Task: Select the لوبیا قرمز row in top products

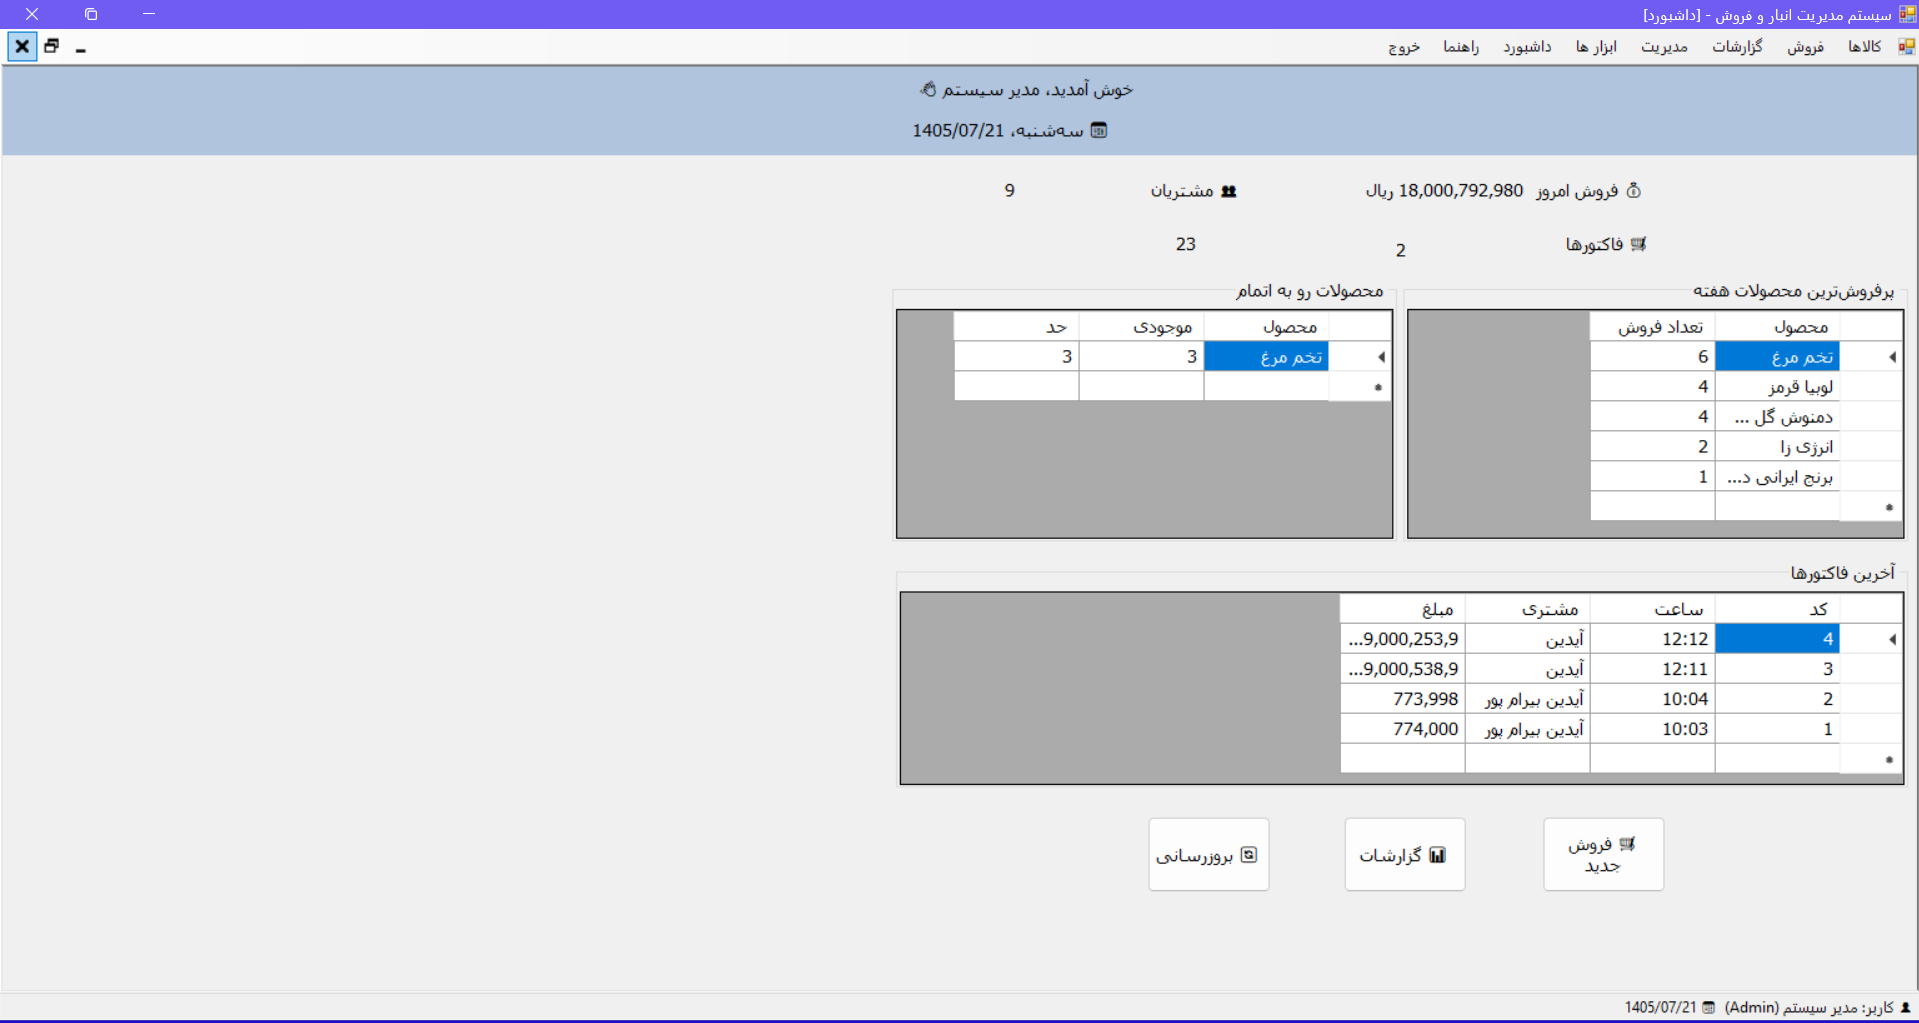Action: (1746, 386)
